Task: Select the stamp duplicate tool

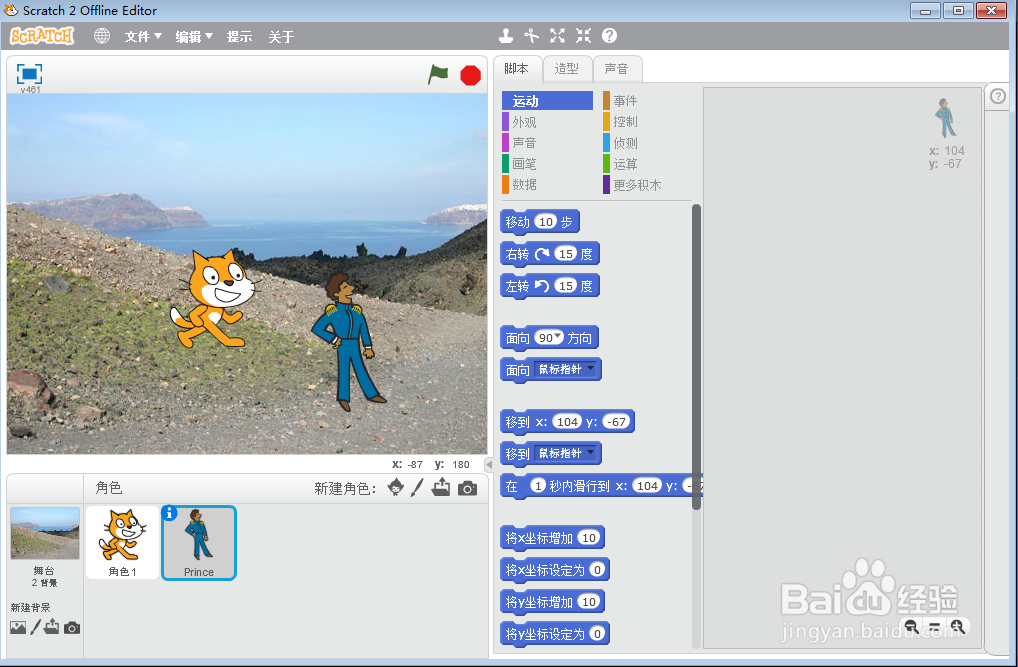Action: coord(505,35)
